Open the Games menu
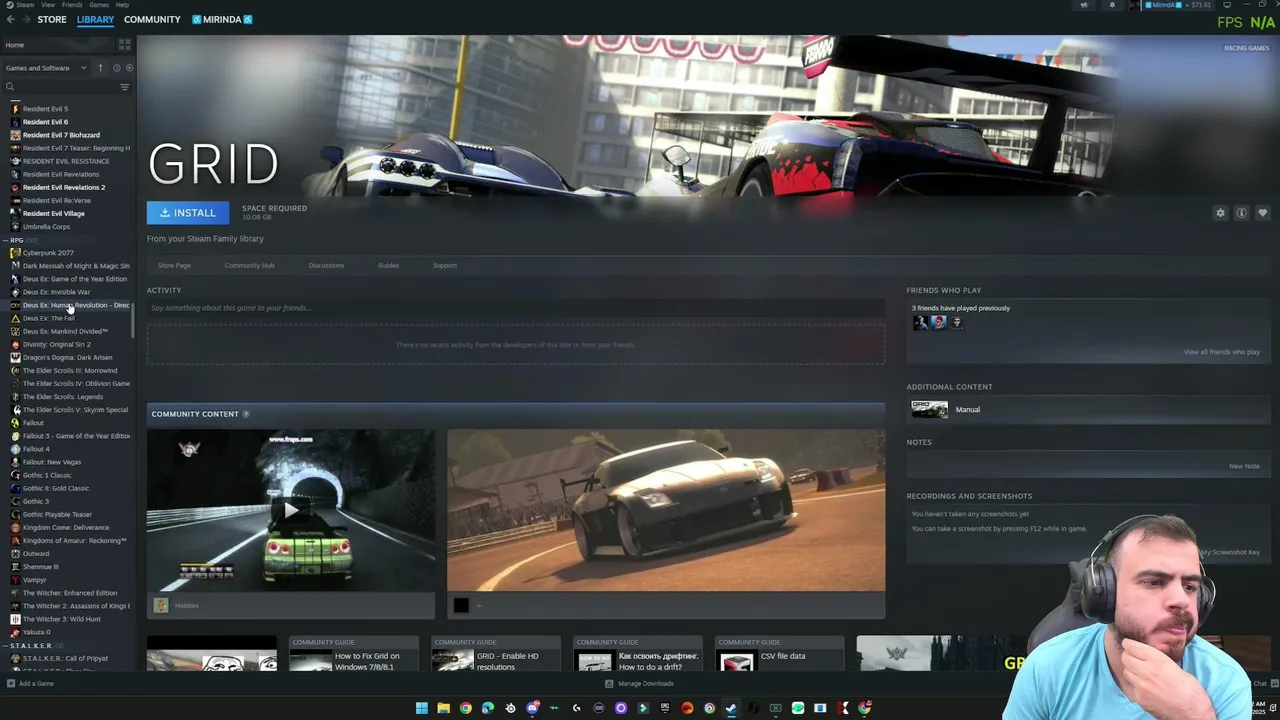 [x=99, y=5]
